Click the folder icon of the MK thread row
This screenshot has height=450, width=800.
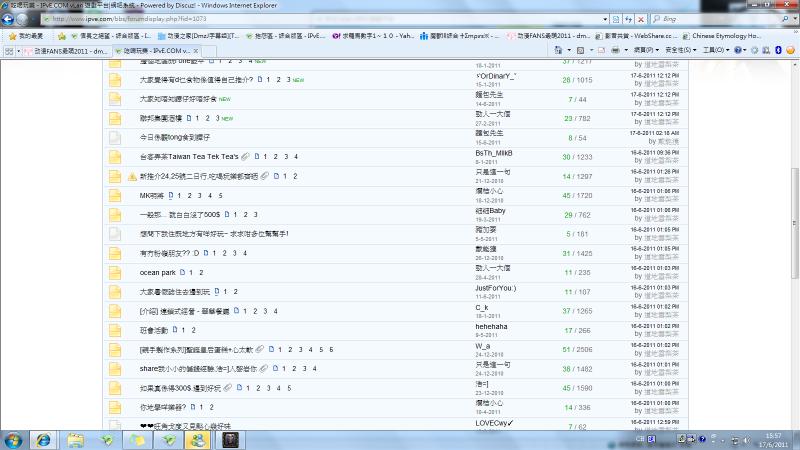115,195
